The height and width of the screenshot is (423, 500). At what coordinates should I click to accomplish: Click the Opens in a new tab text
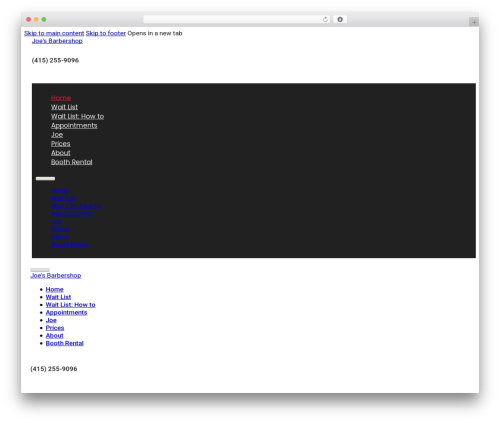tap(155, 33)
